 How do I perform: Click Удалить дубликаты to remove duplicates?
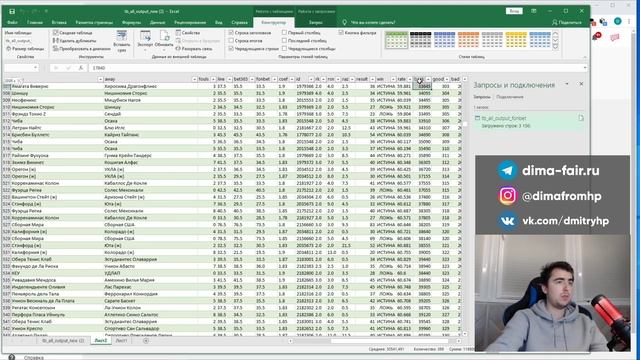point(75,41)
